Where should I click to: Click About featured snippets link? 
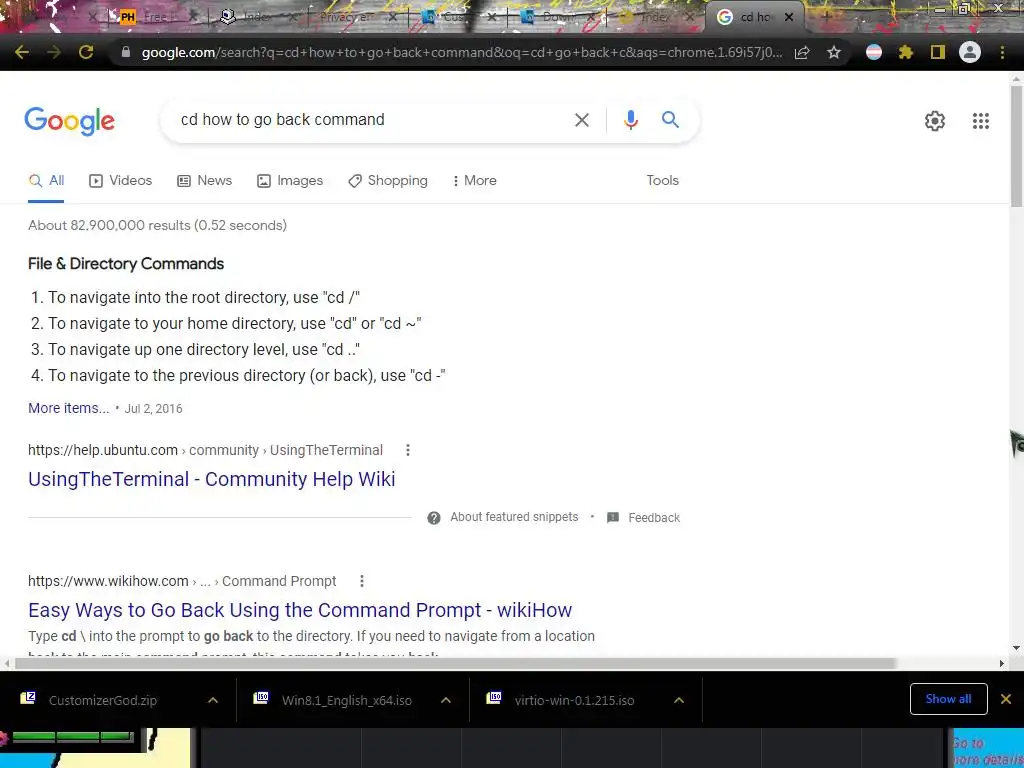tap(514, 517)
